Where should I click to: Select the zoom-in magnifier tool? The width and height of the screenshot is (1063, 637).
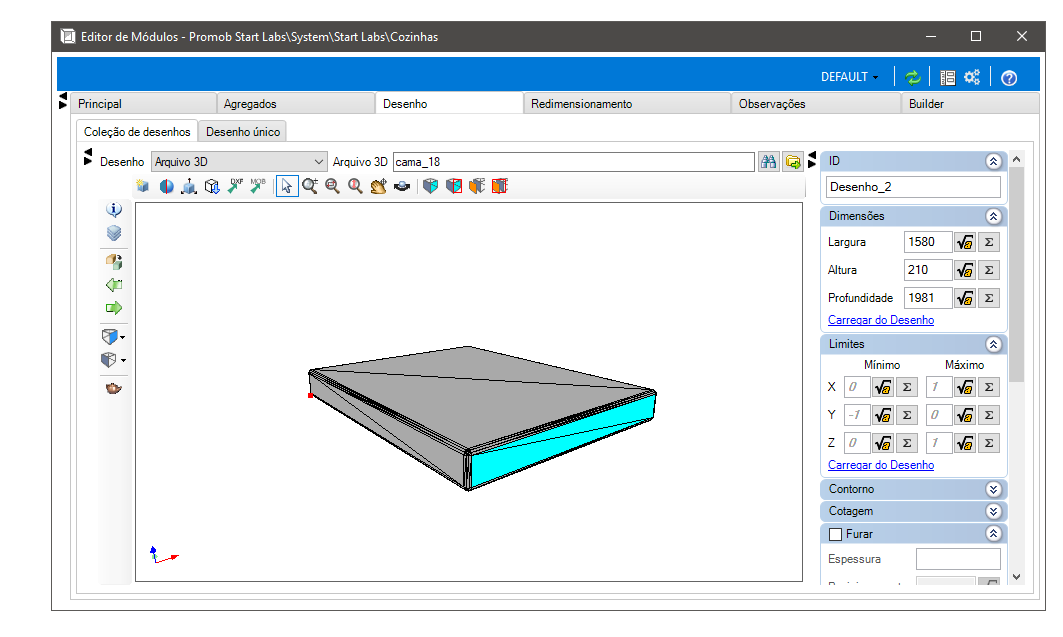[310, 186]
